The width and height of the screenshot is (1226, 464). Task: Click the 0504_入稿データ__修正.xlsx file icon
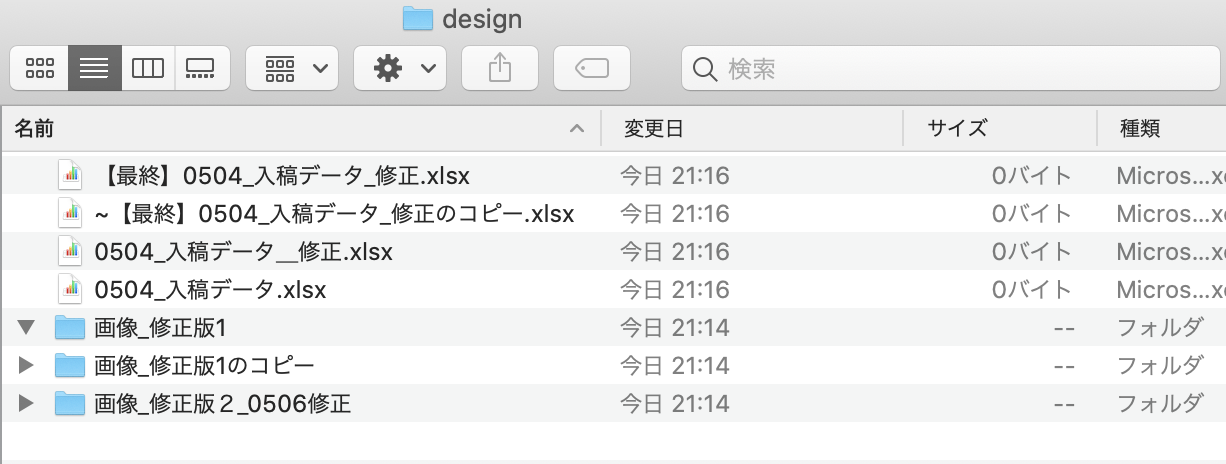pos(70,251)
